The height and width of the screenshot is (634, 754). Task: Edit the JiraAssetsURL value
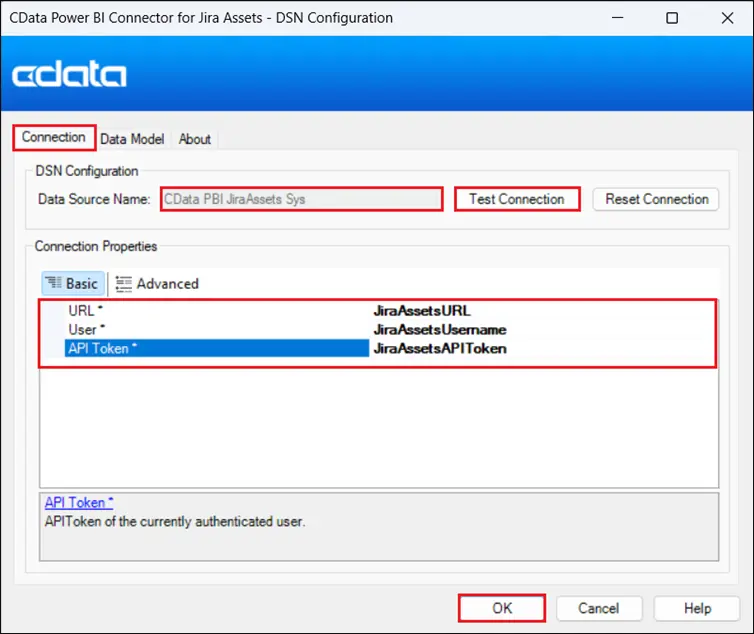click(421, 311)
